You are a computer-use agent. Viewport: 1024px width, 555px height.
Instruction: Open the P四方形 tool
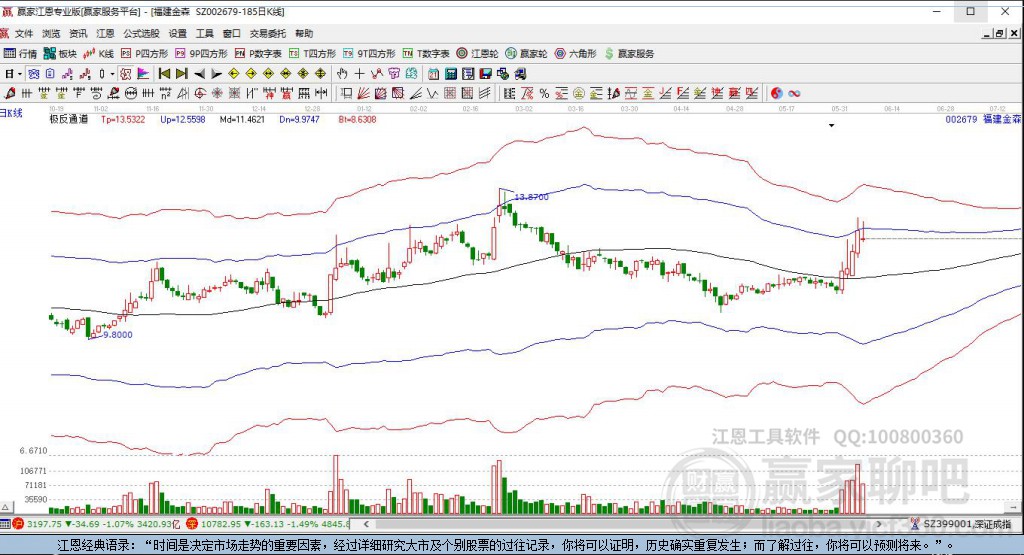[144, 54]
